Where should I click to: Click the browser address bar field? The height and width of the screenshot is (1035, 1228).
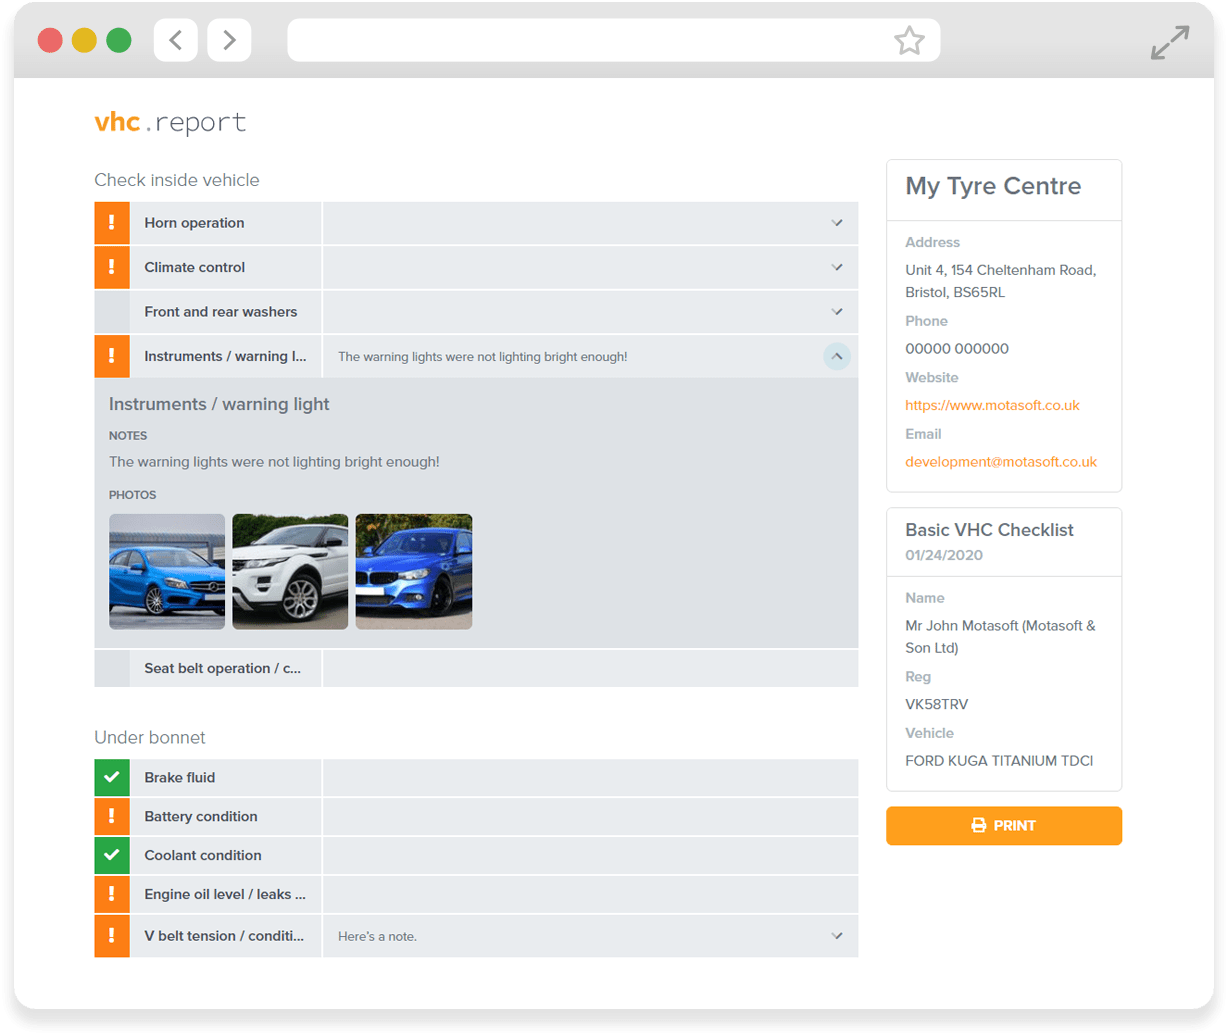590,41
